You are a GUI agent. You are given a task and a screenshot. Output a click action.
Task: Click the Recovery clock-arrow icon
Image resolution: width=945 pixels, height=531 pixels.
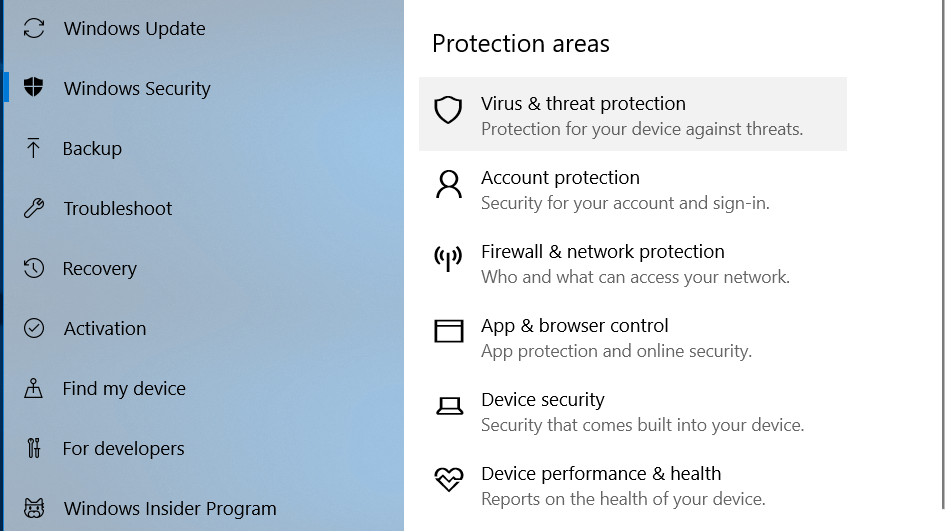34,268
